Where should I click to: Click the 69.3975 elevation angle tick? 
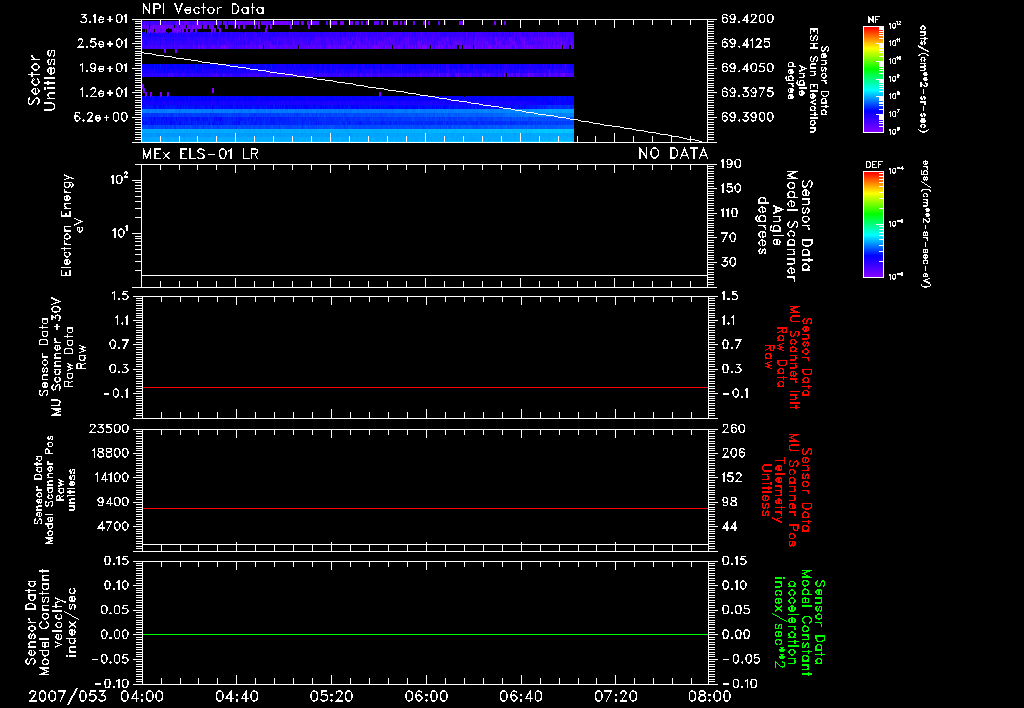click(747, 93)
